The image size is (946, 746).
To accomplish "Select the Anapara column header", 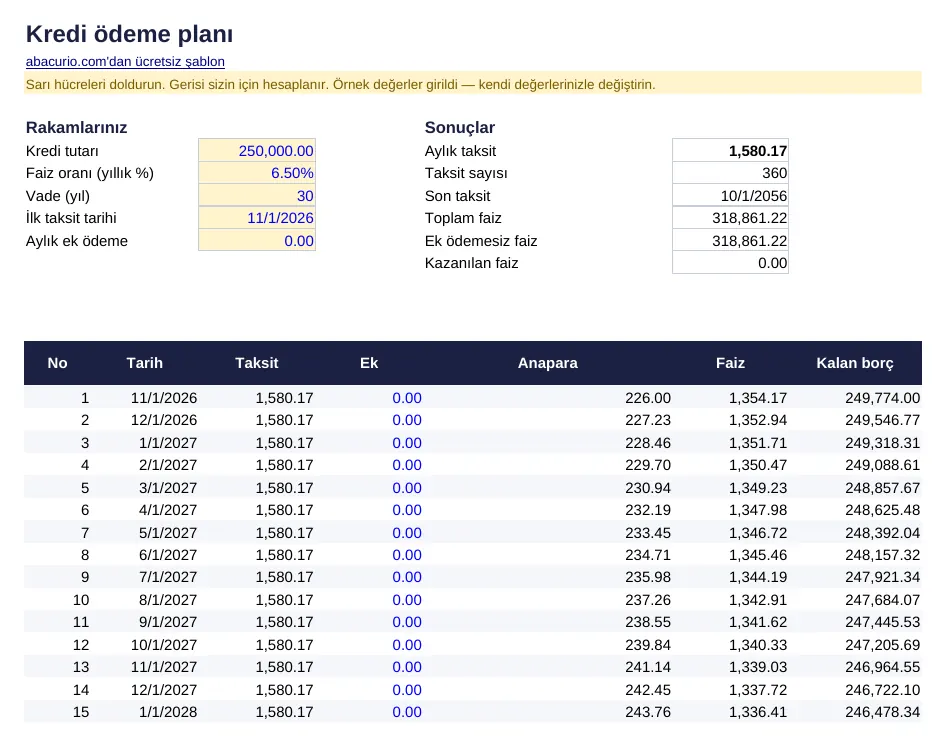I will [x=548, y=363].
